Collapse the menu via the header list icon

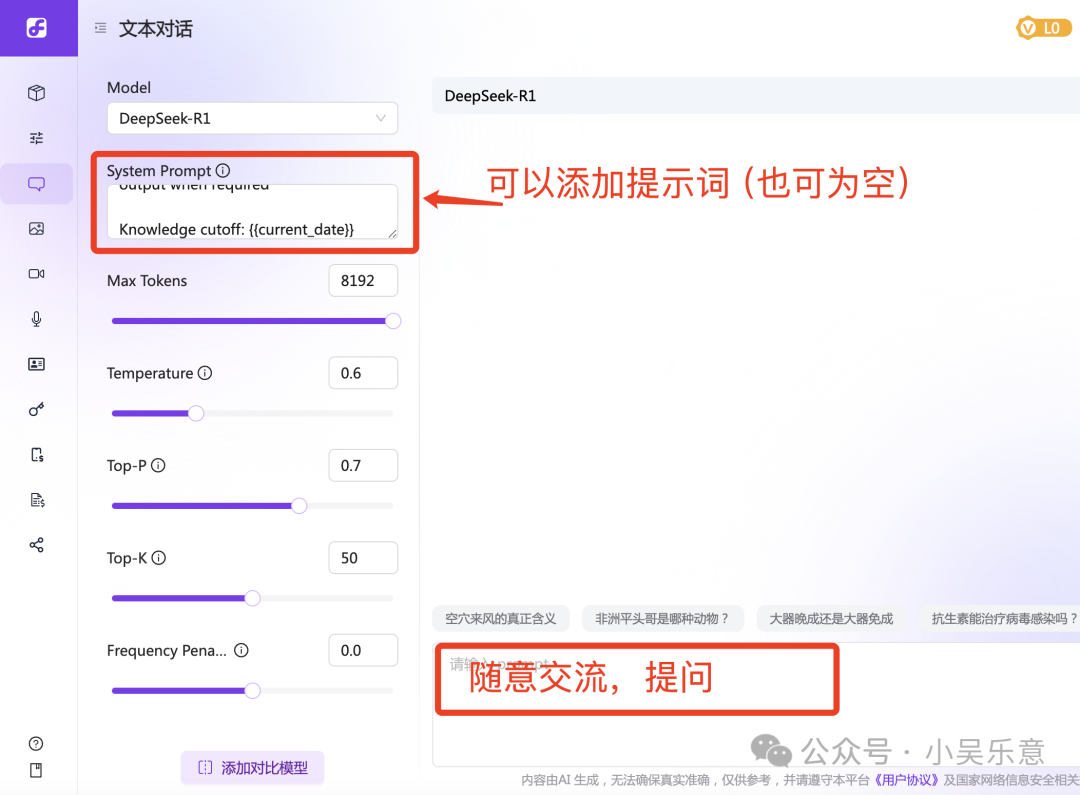101,28
